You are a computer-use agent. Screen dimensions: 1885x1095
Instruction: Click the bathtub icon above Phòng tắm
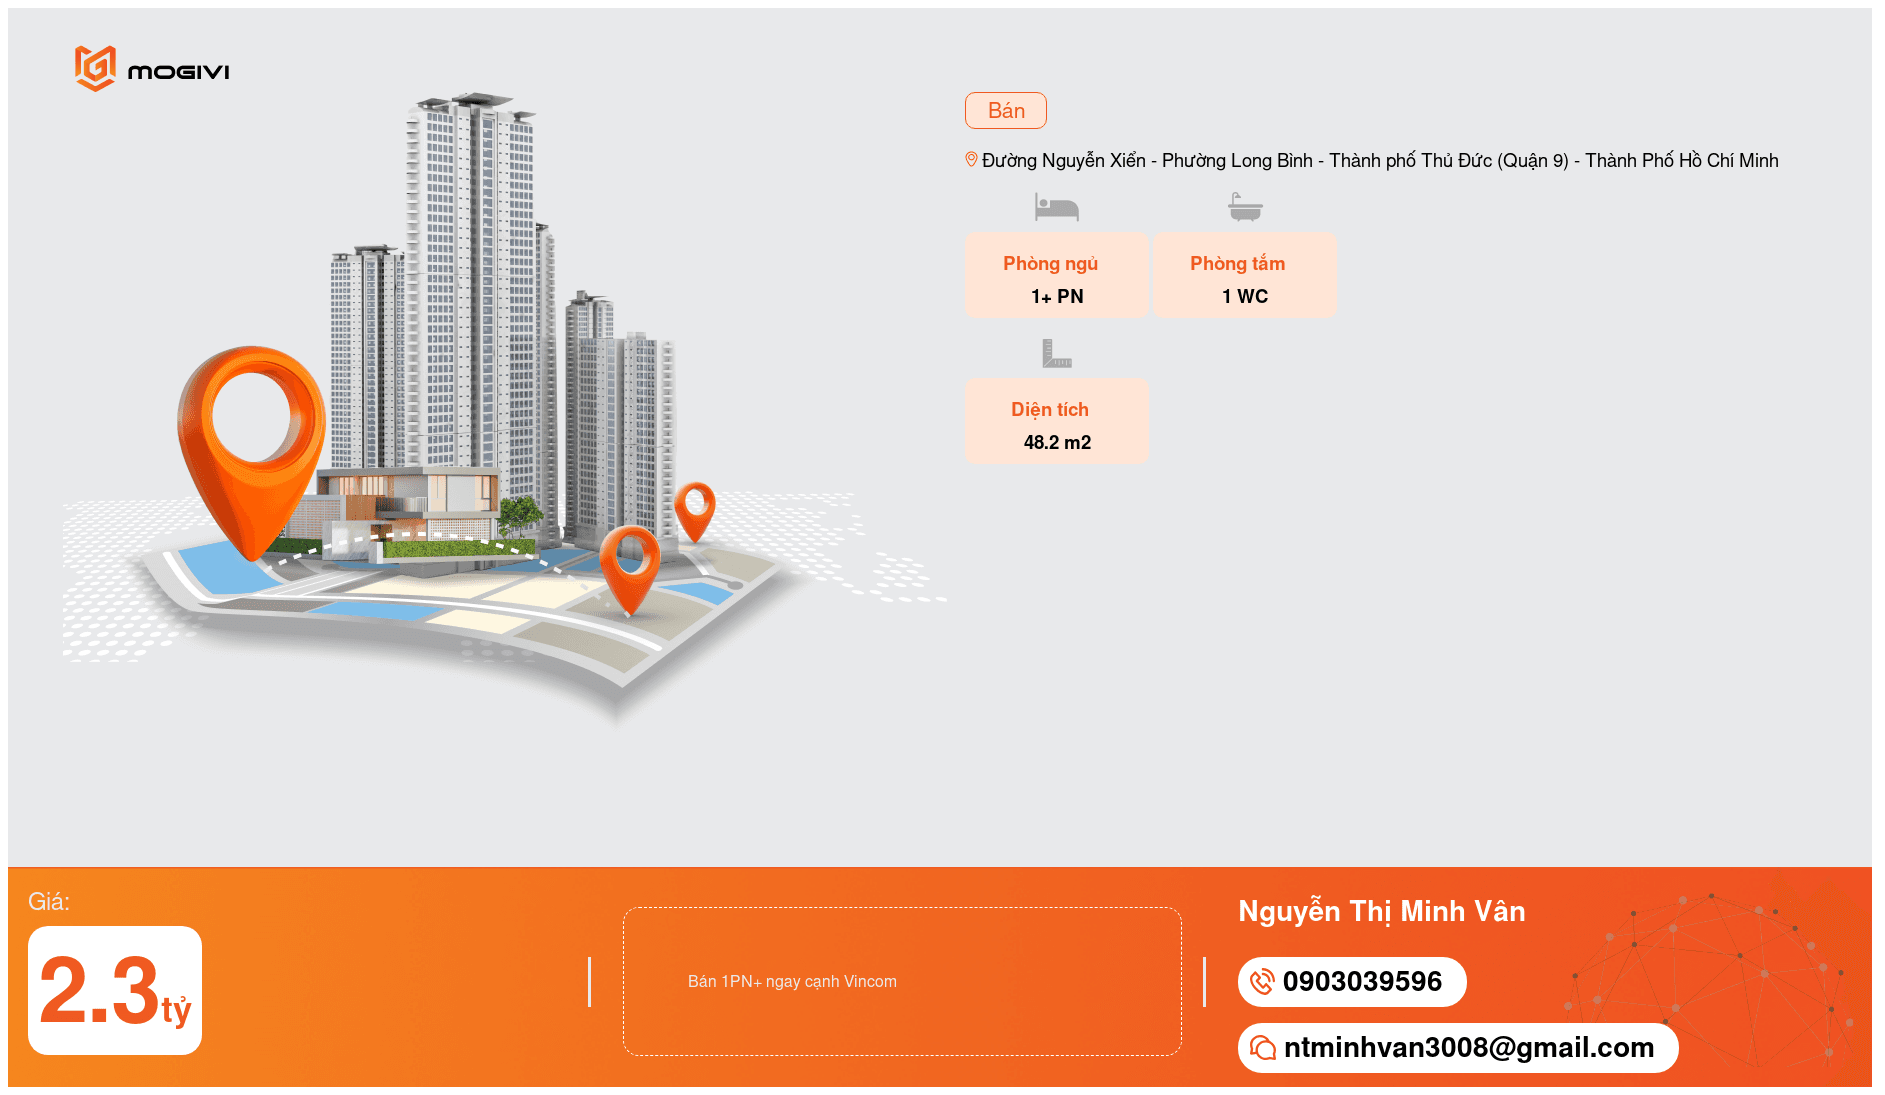click(x=1245, y=207)
